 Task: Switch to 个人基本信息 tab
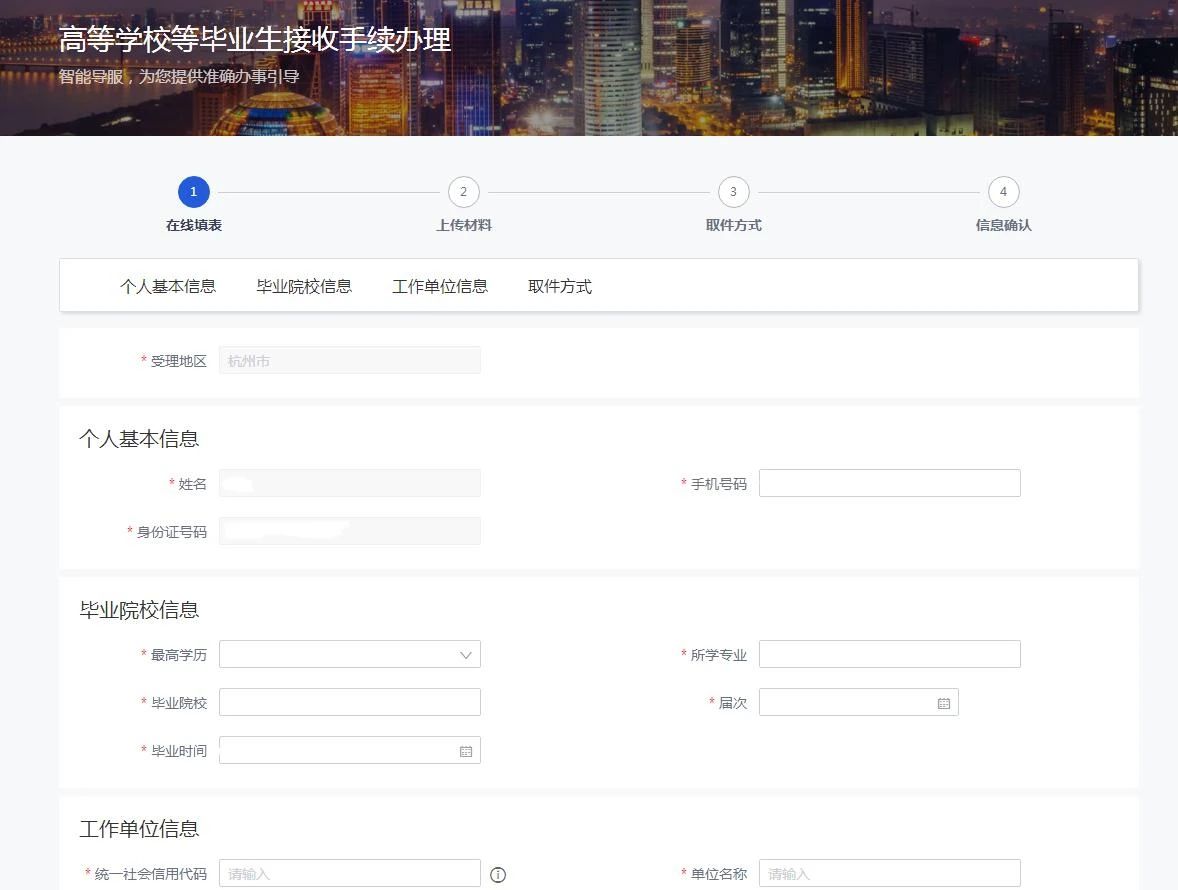168,286
